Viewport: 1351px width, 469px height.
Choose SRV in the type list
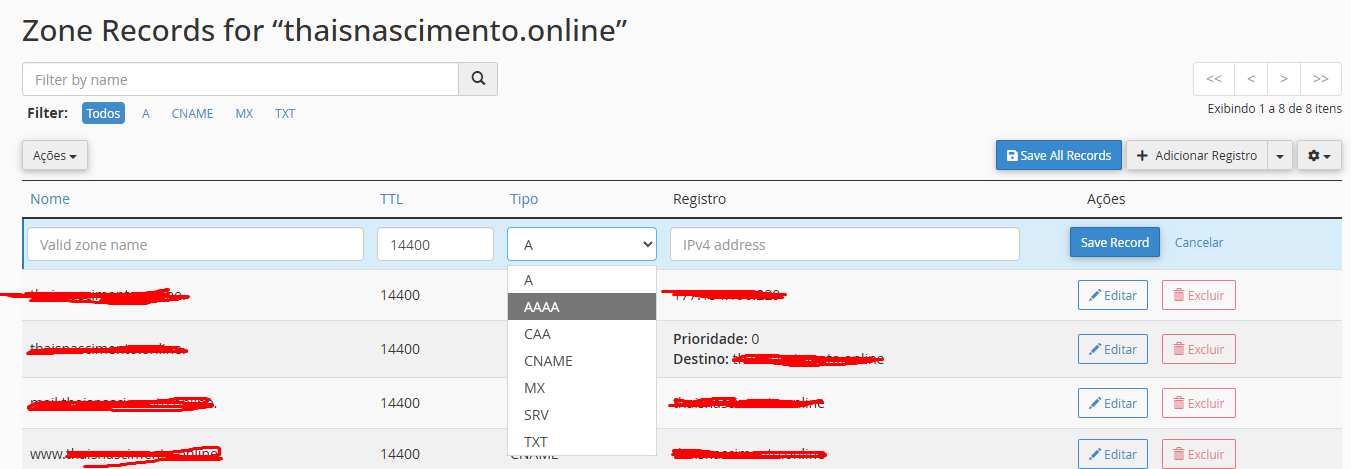(x=582, y=415)
